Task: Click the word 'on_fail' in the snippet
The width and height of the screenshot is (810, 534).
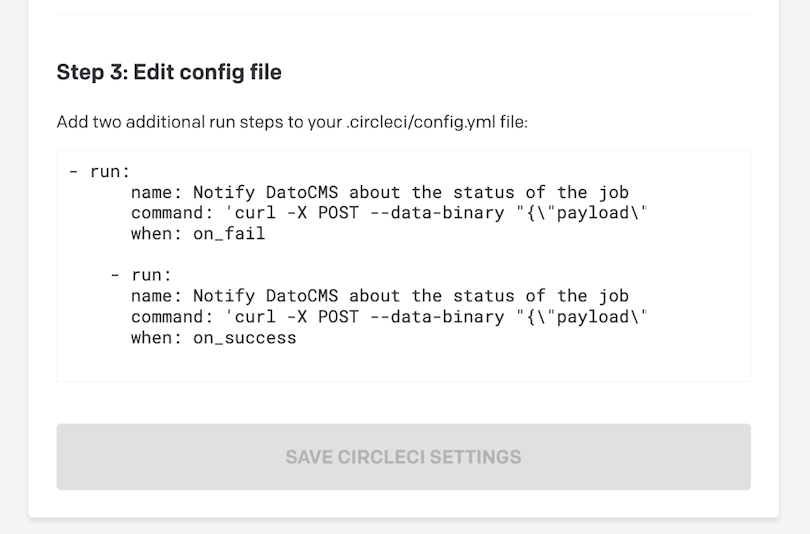Action: [229, 234]
